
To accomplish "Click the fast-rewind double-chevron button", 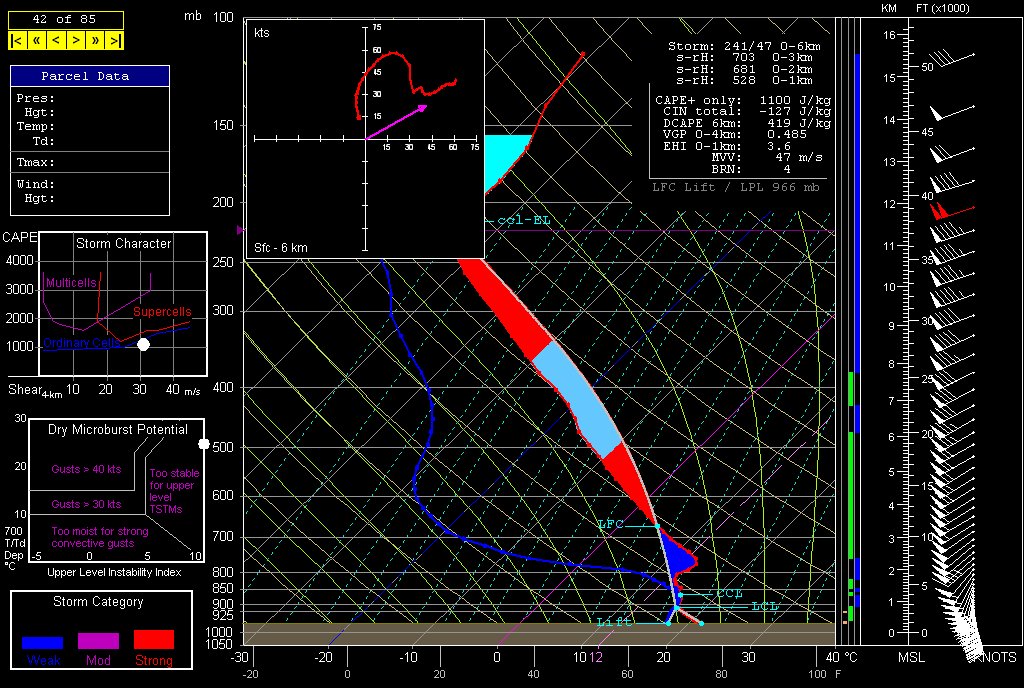I will (x=36, y=40).
